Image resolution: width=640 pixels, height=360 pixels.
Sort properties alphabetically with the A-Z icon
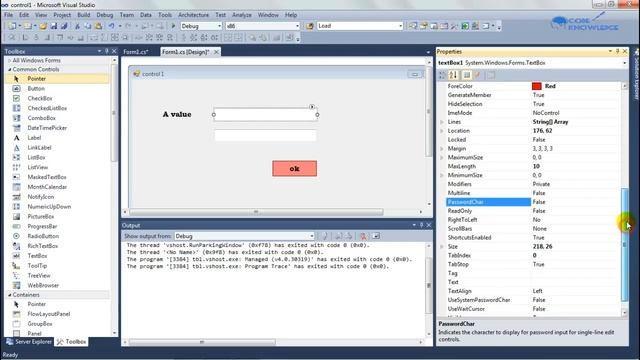click(453, 75)
